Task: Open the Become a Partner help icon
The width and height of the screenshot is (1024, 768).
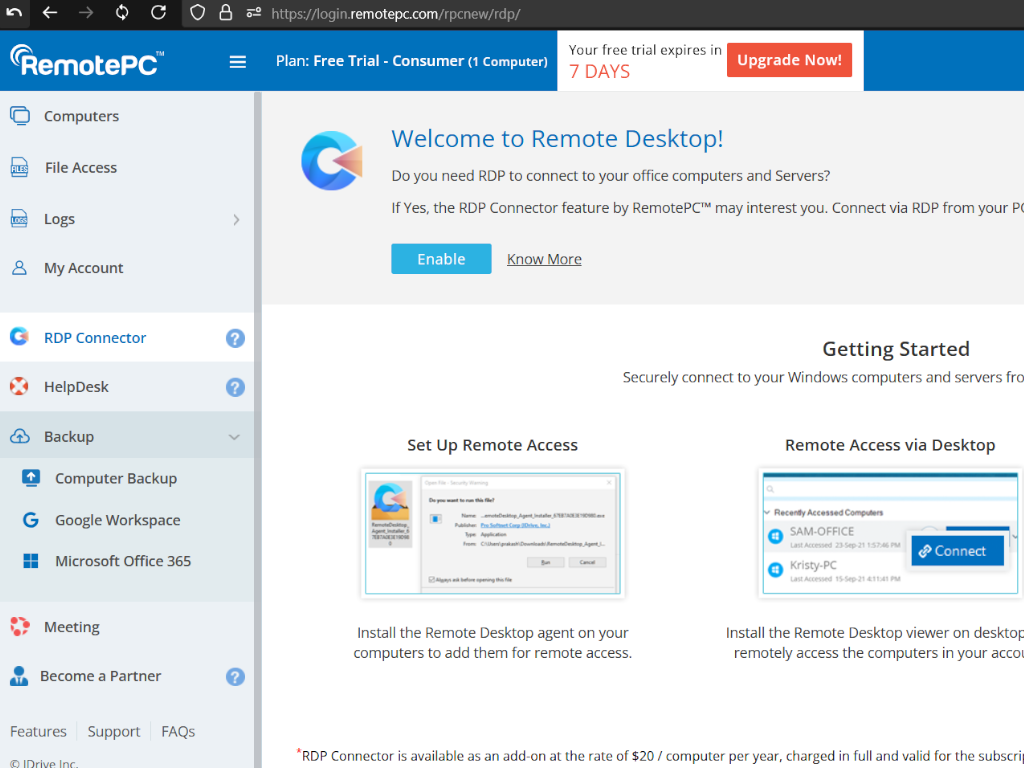Action: pos(235,677)
